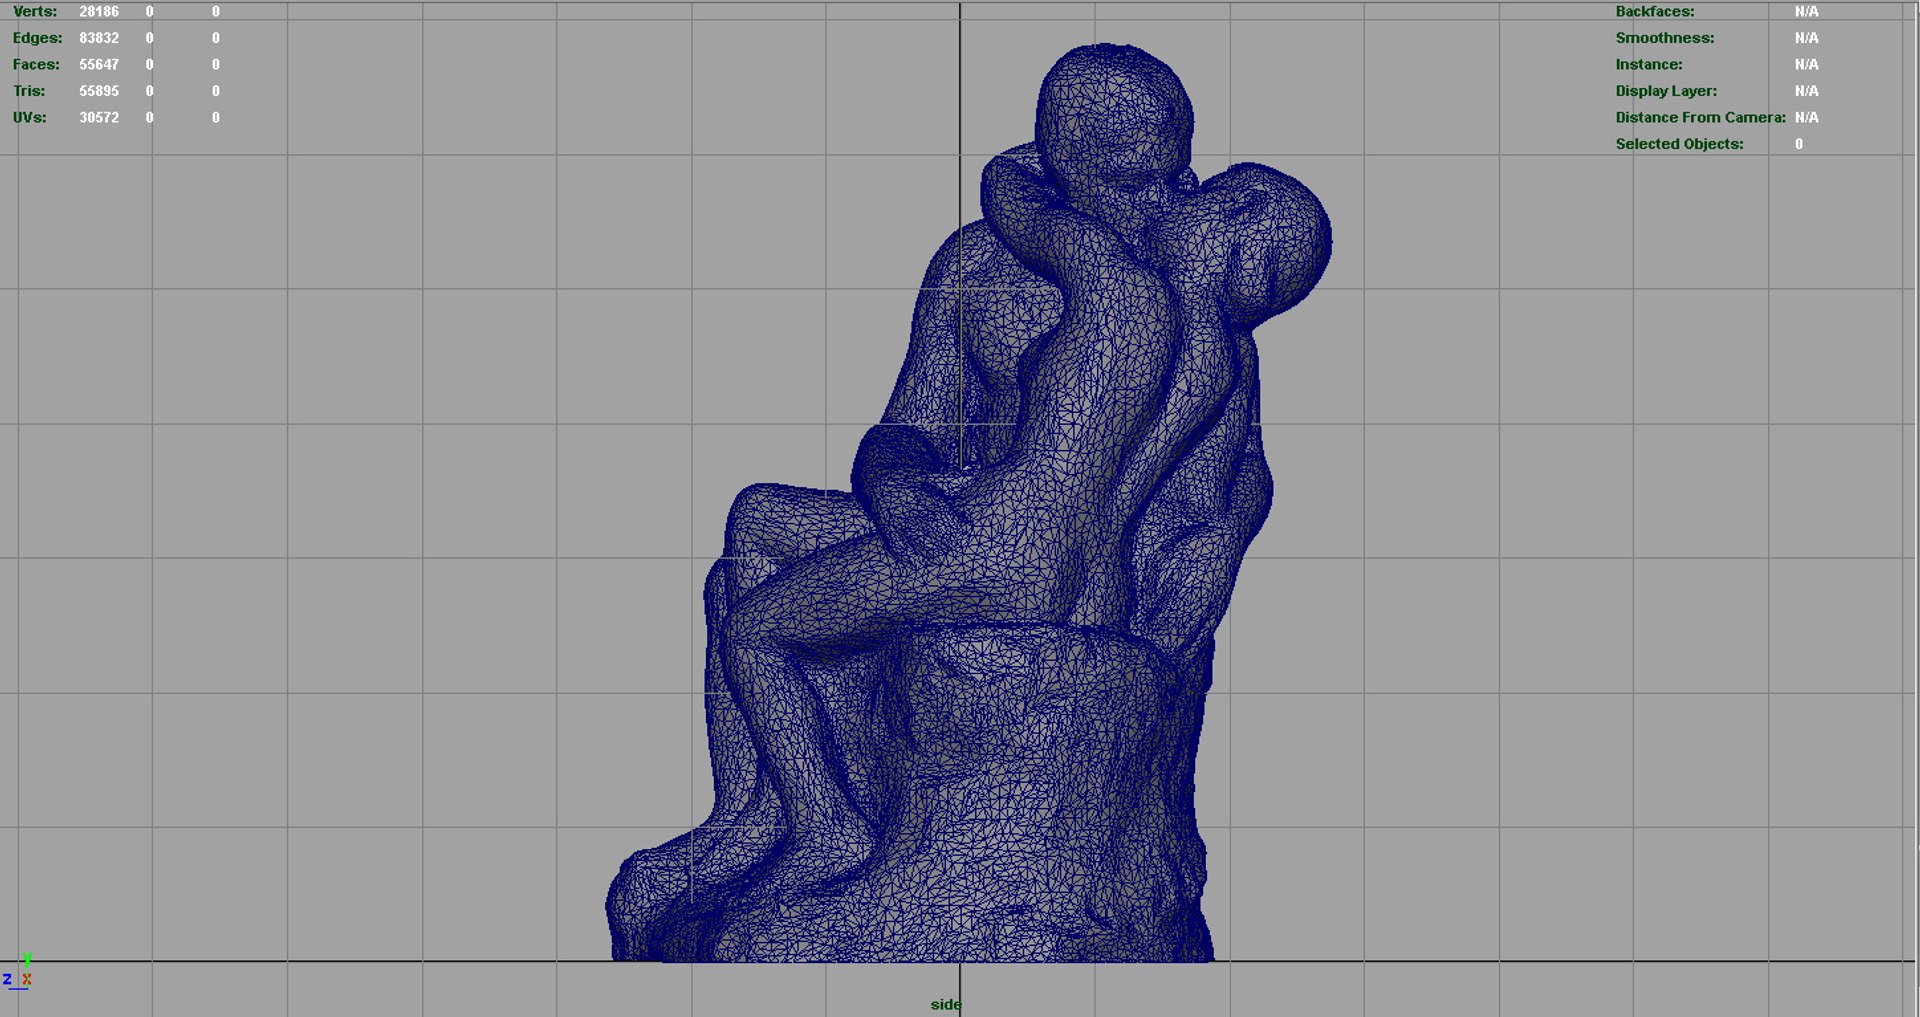Click the N/A value beside Backfaces
1920x1017 pixels.
coord(1806,12)
